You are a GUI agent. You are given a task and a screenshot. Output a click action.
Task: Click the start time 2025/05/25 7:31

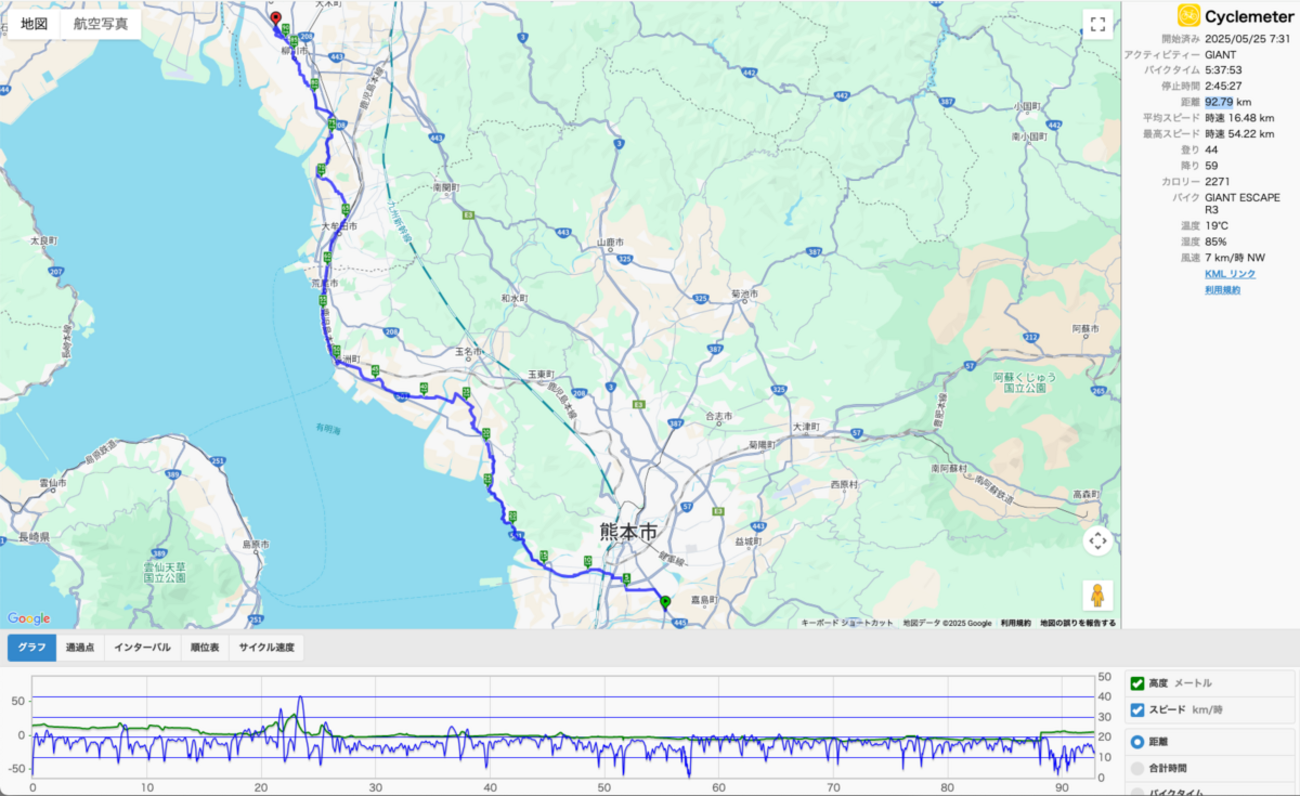pyautogui.click(x=1247, y=38)
